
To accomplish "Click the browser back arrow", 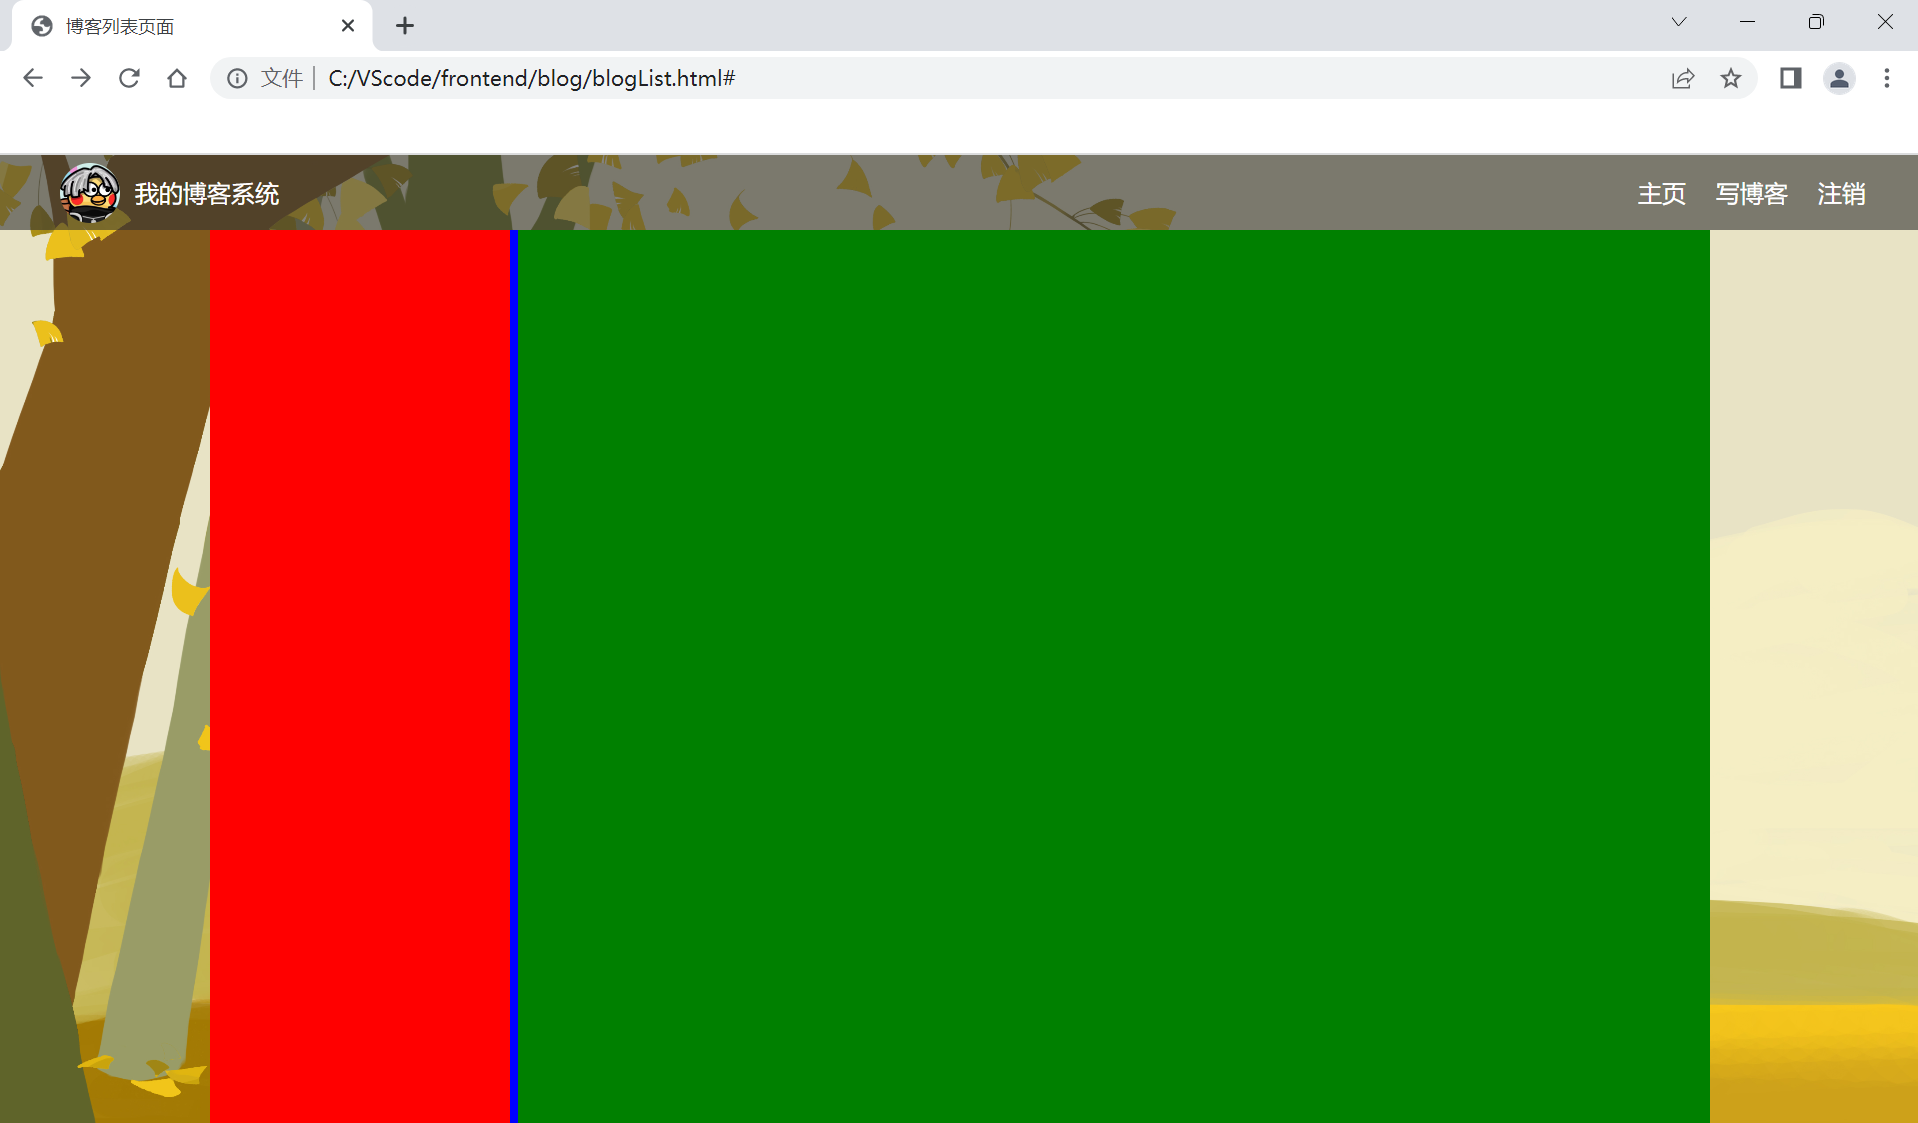I will coord(33,78).
